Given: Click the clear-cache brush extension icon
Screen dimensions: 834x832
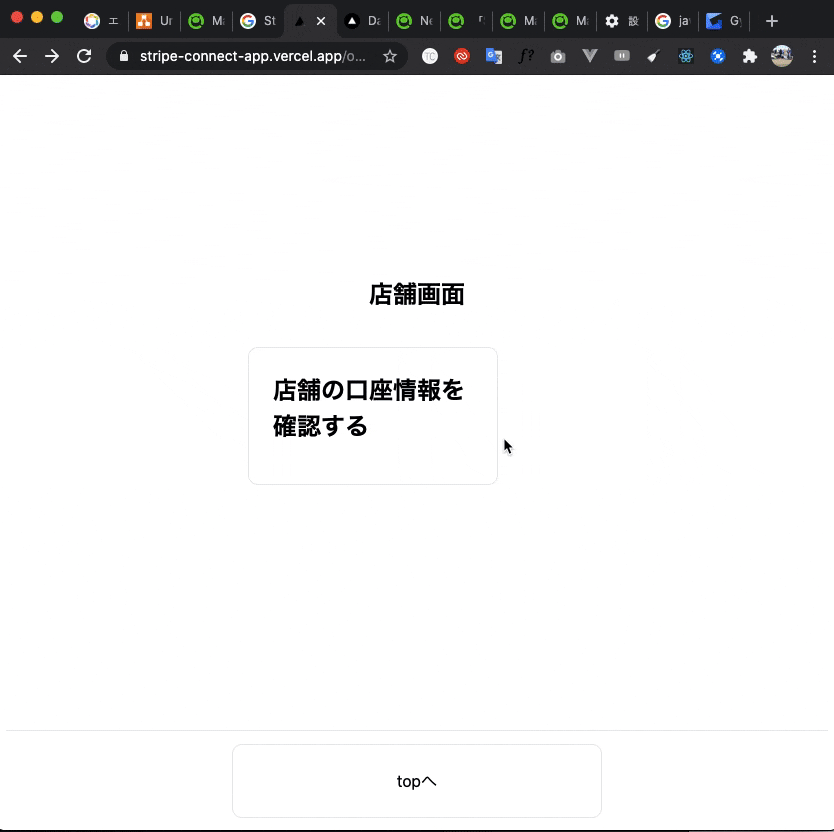Looking at the screenshot, I should tap(653, 56).
